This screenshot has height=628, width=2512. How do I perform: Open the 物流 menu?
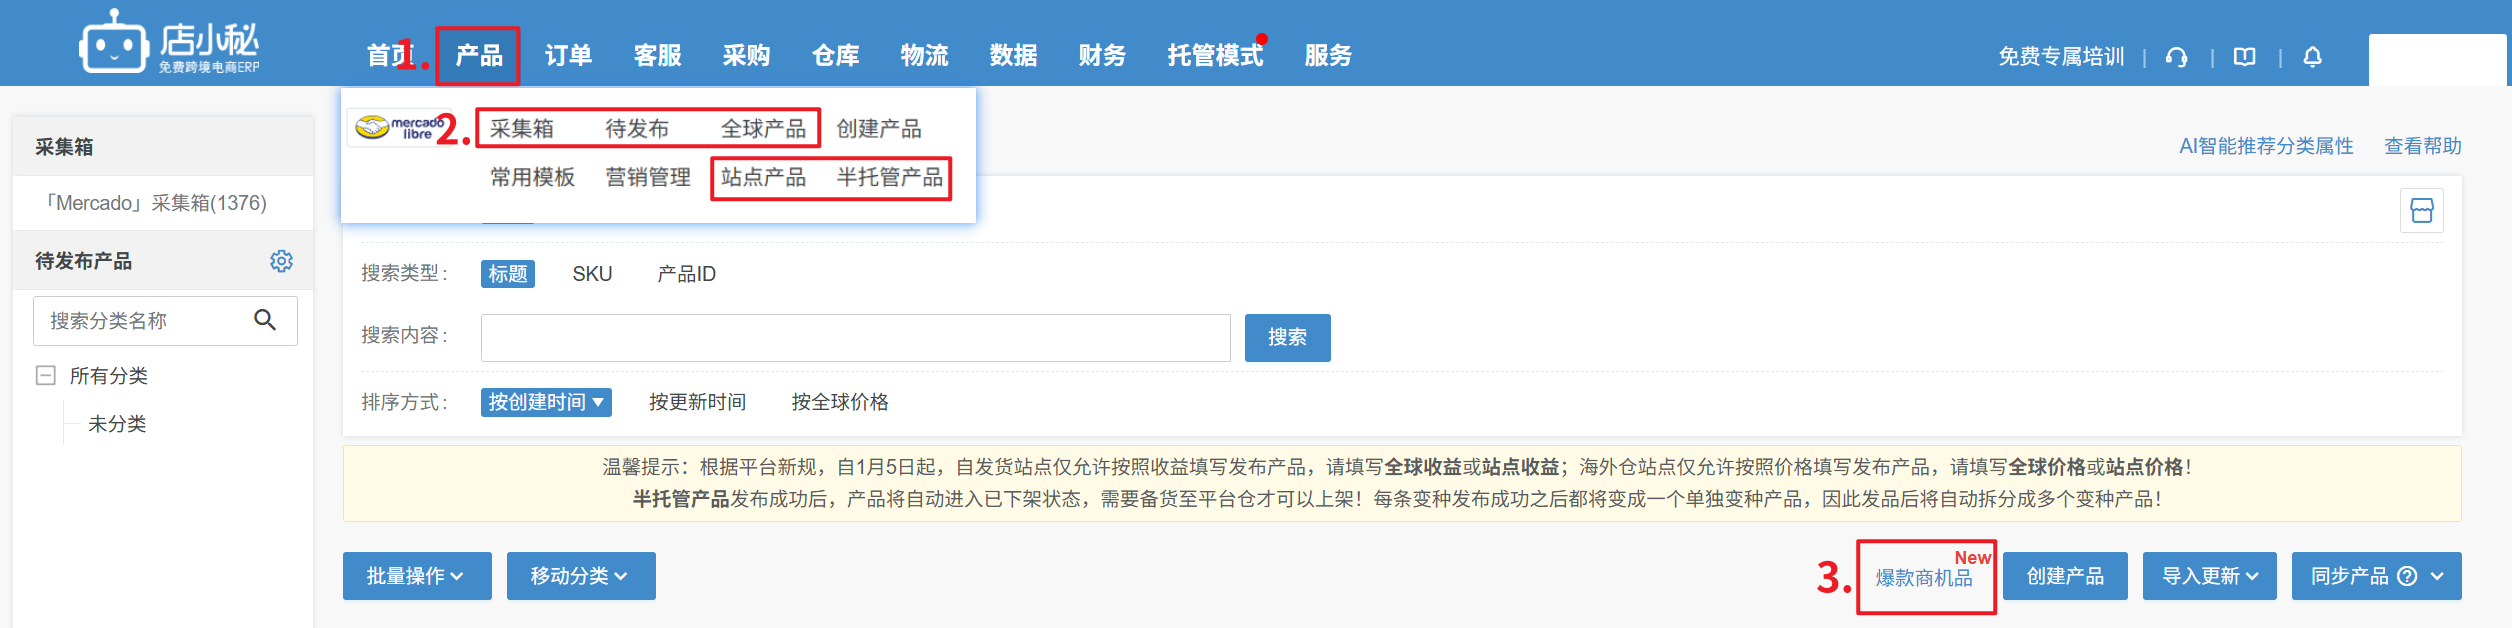pos(924,56)
